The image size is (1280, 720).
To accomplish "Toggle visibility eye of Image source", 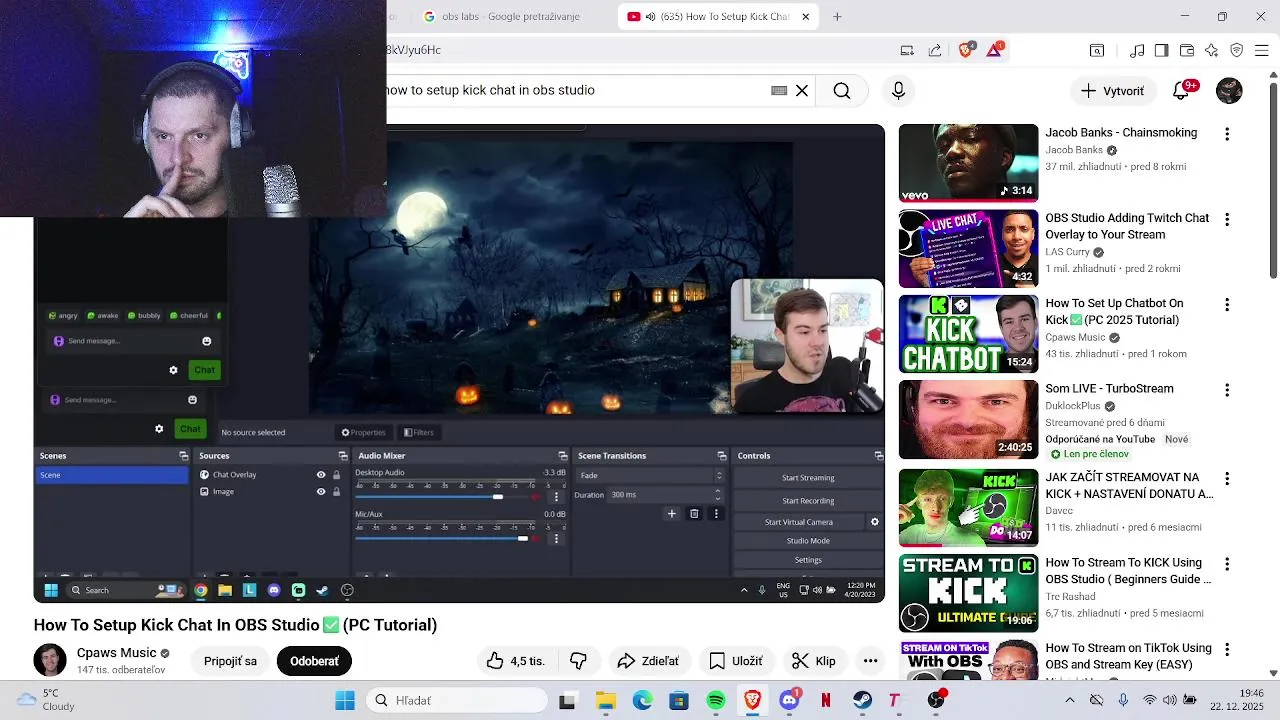I will (x=321, y=492).
